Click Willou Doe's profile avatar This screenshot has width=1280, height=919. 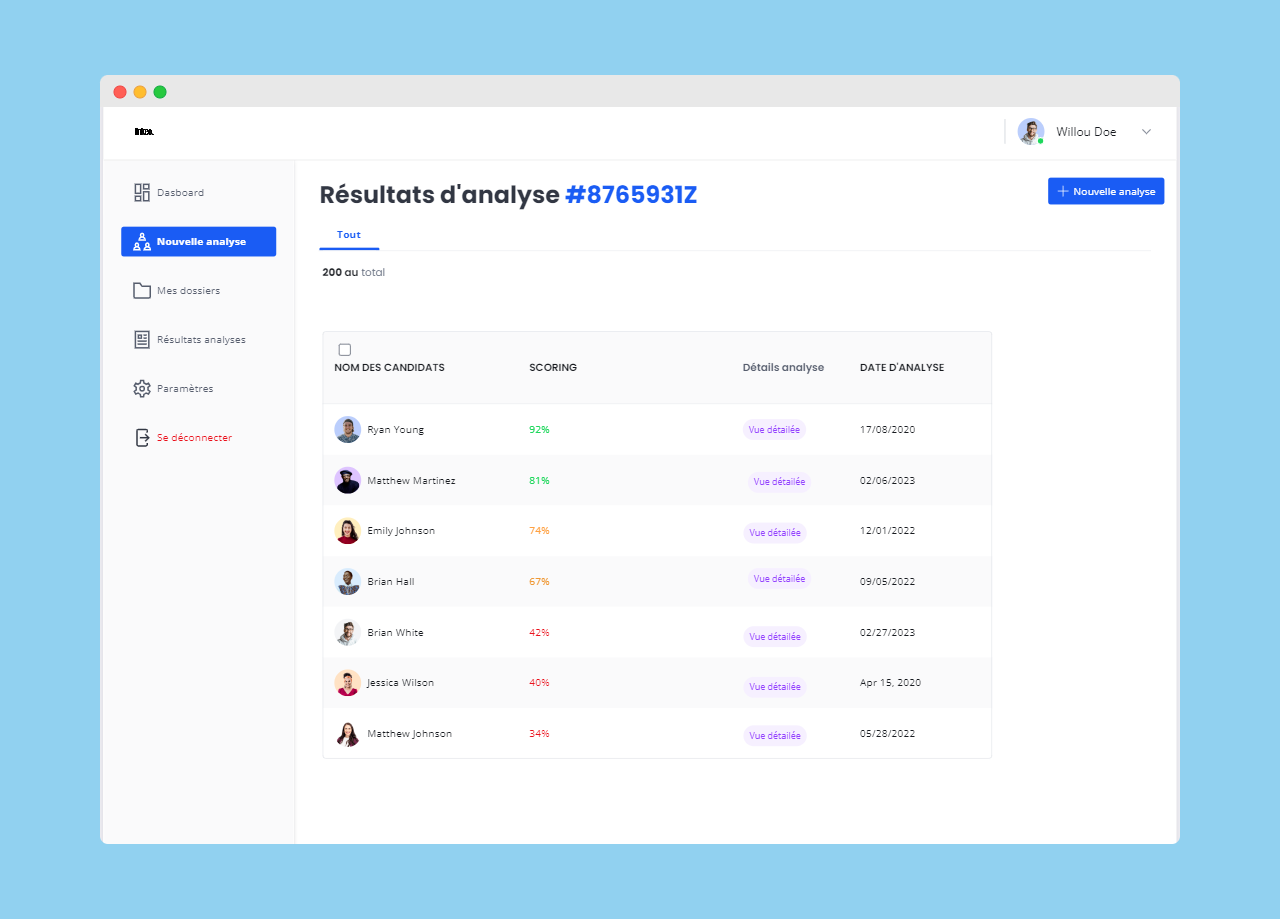pos(1031,131)
